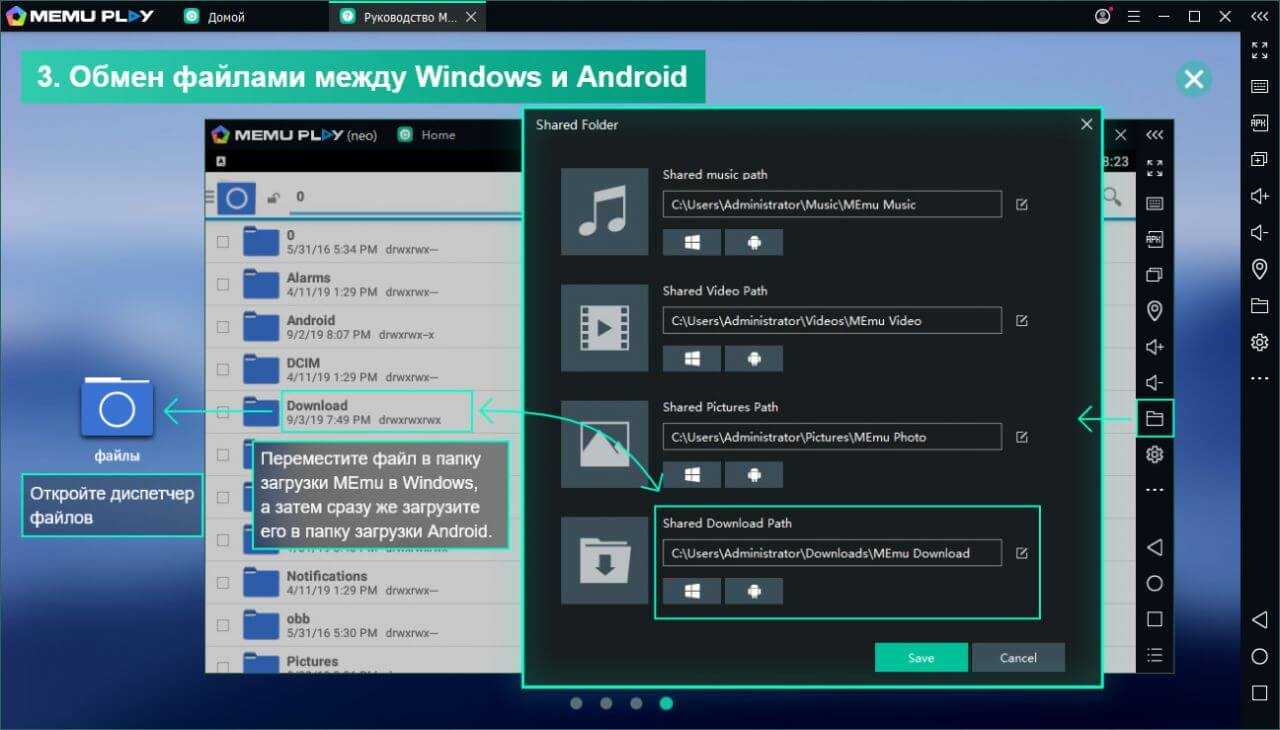Screen dimensions: 1280x730
Task: Click APK icon in the tutorial's inner sidebar
Action: [x=1154, y=239]
